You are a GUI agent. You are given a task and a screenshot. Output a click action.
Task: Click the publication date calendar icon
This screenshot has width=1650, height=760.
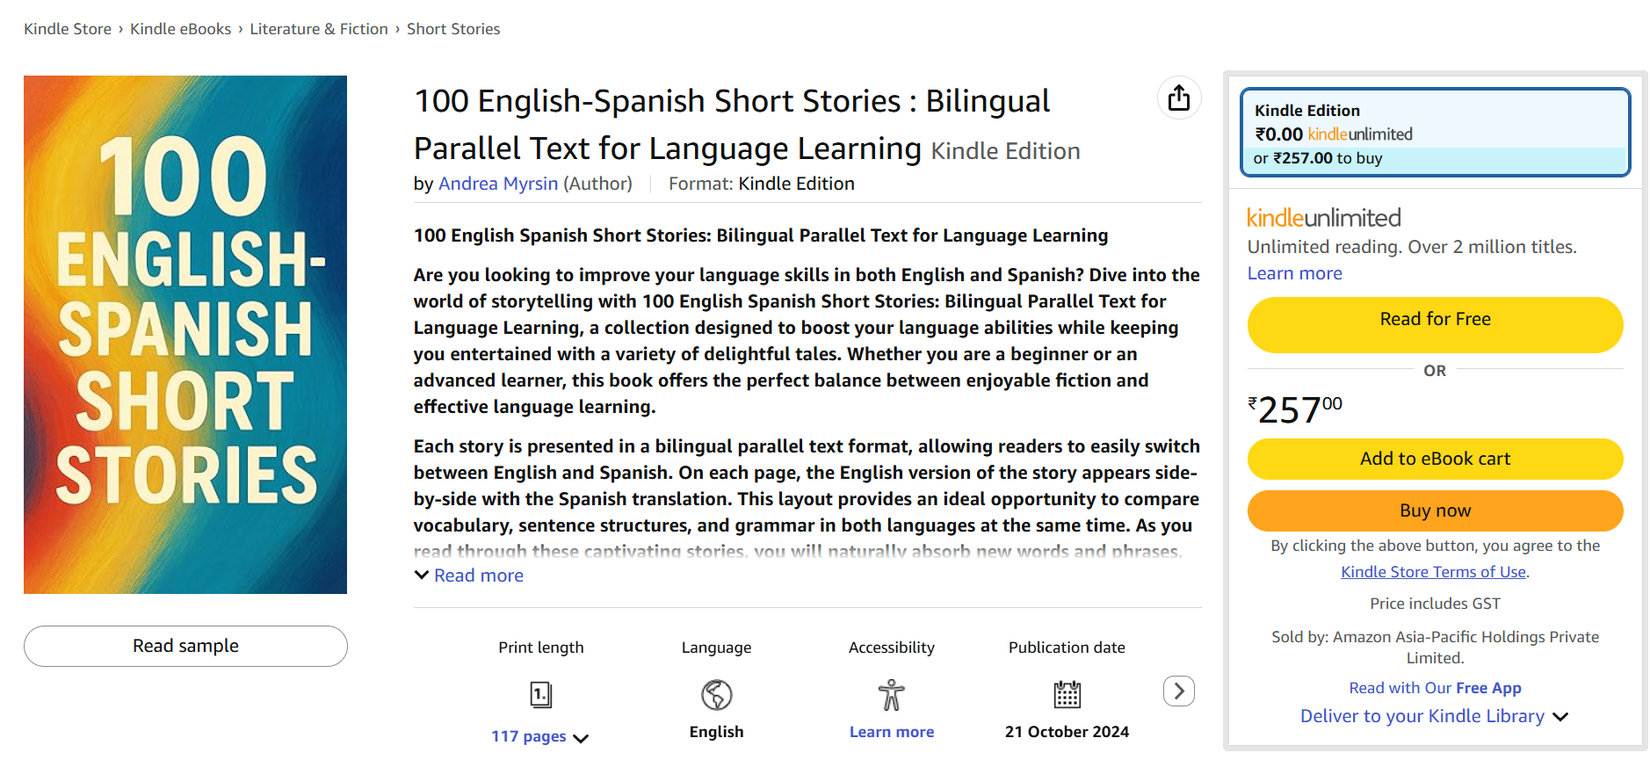point(1066,695)
